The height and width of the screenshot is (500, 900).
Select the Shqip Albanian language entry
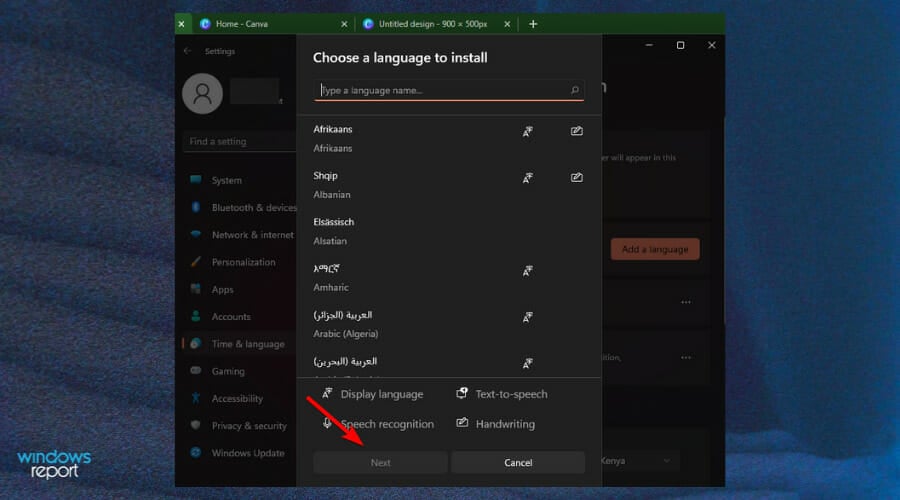448,185
